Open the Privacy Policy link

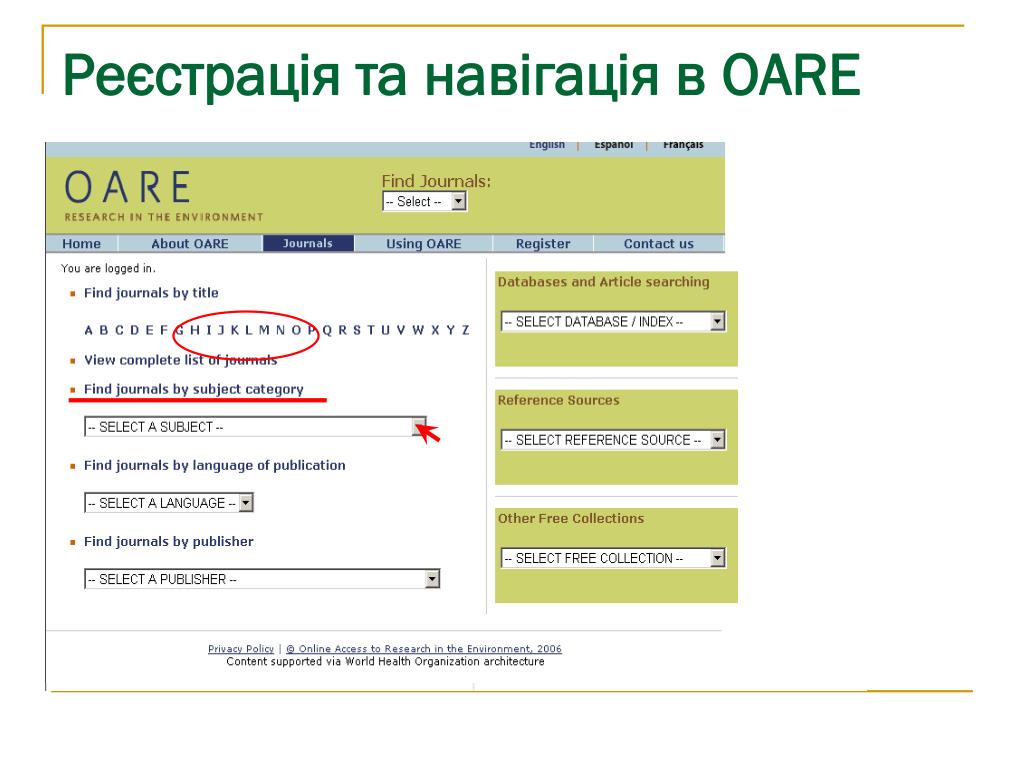coord(240,648)
